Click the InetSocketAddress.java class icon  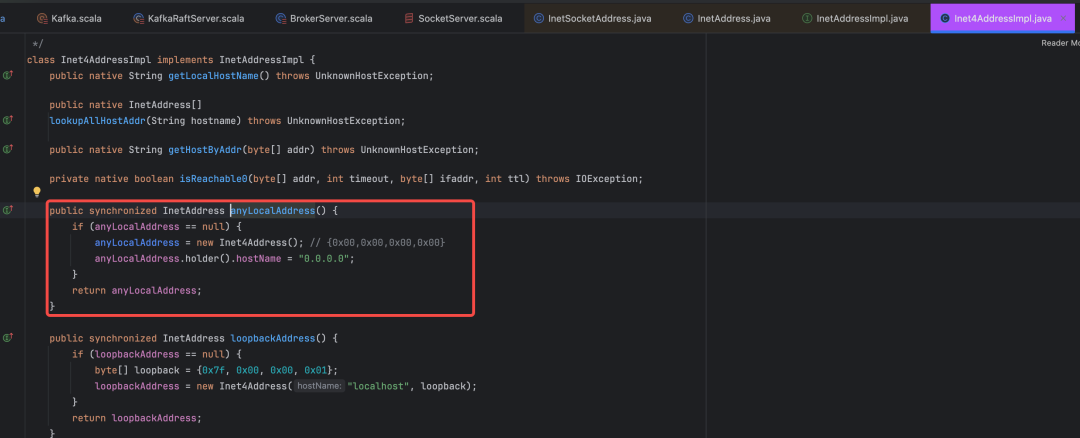point(539,19)
